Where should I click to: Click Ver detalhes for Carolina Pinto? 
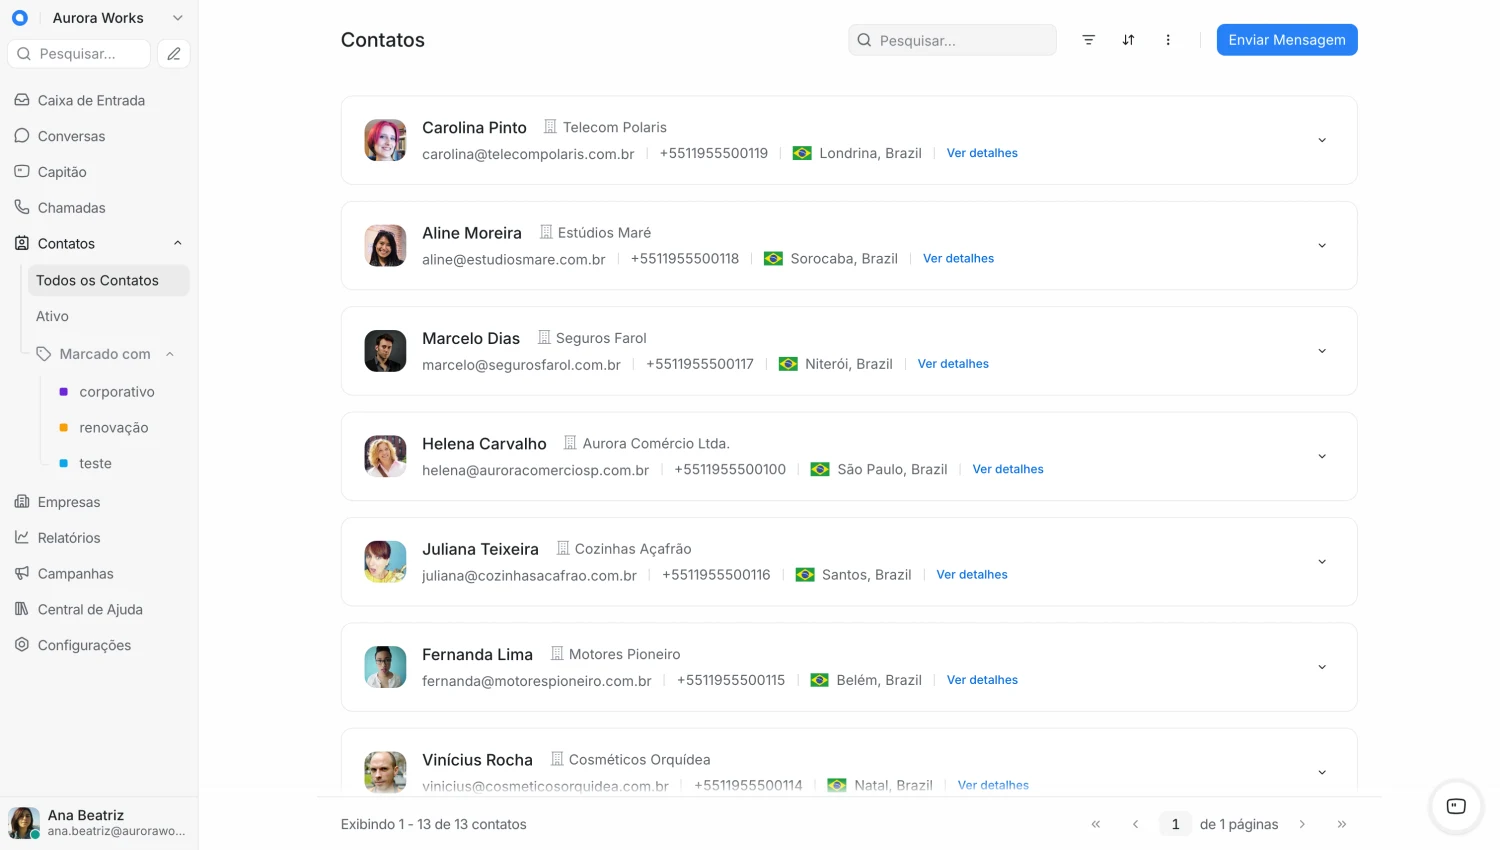point(982,153)
